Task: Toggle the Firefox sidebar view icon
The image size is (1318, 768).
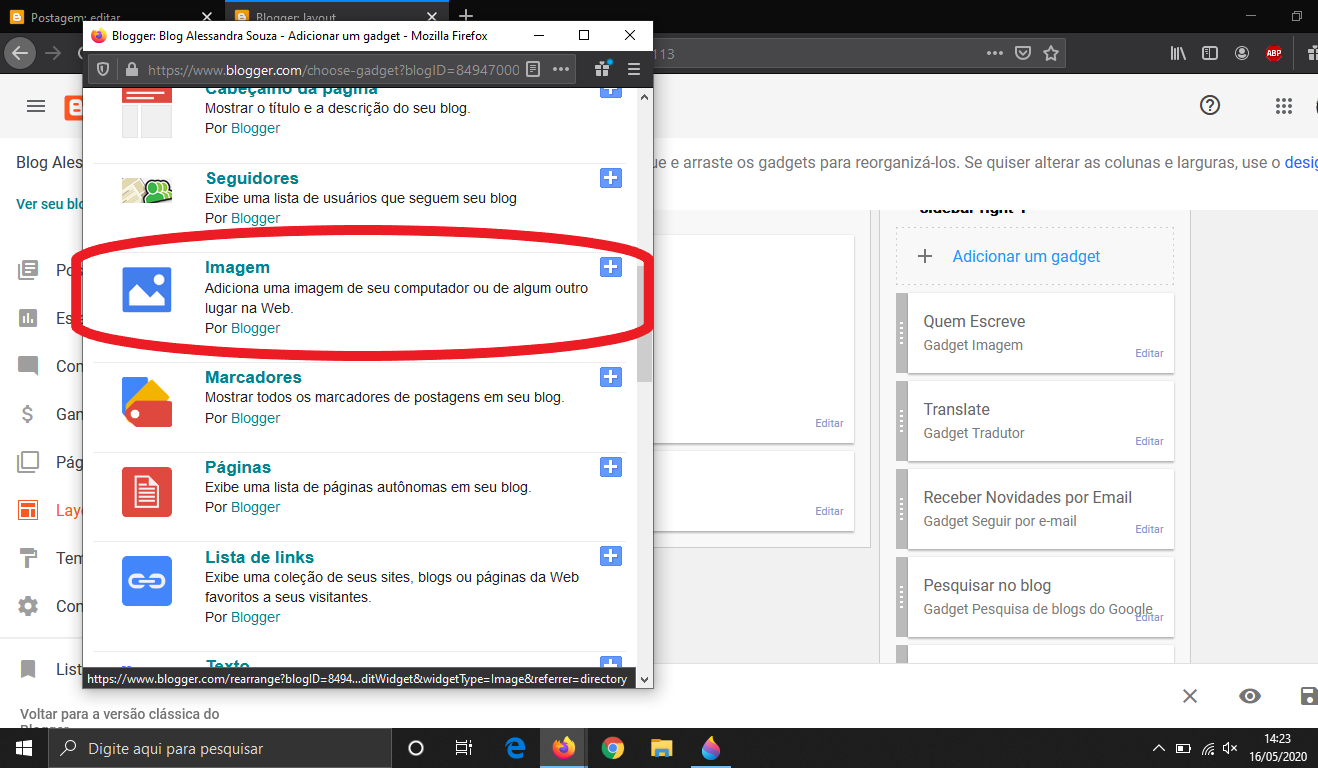Action: pos(1210,53)
